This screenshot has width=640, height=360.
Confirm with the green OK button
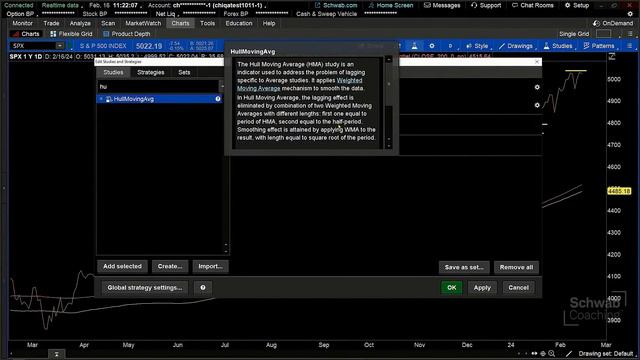451,287
